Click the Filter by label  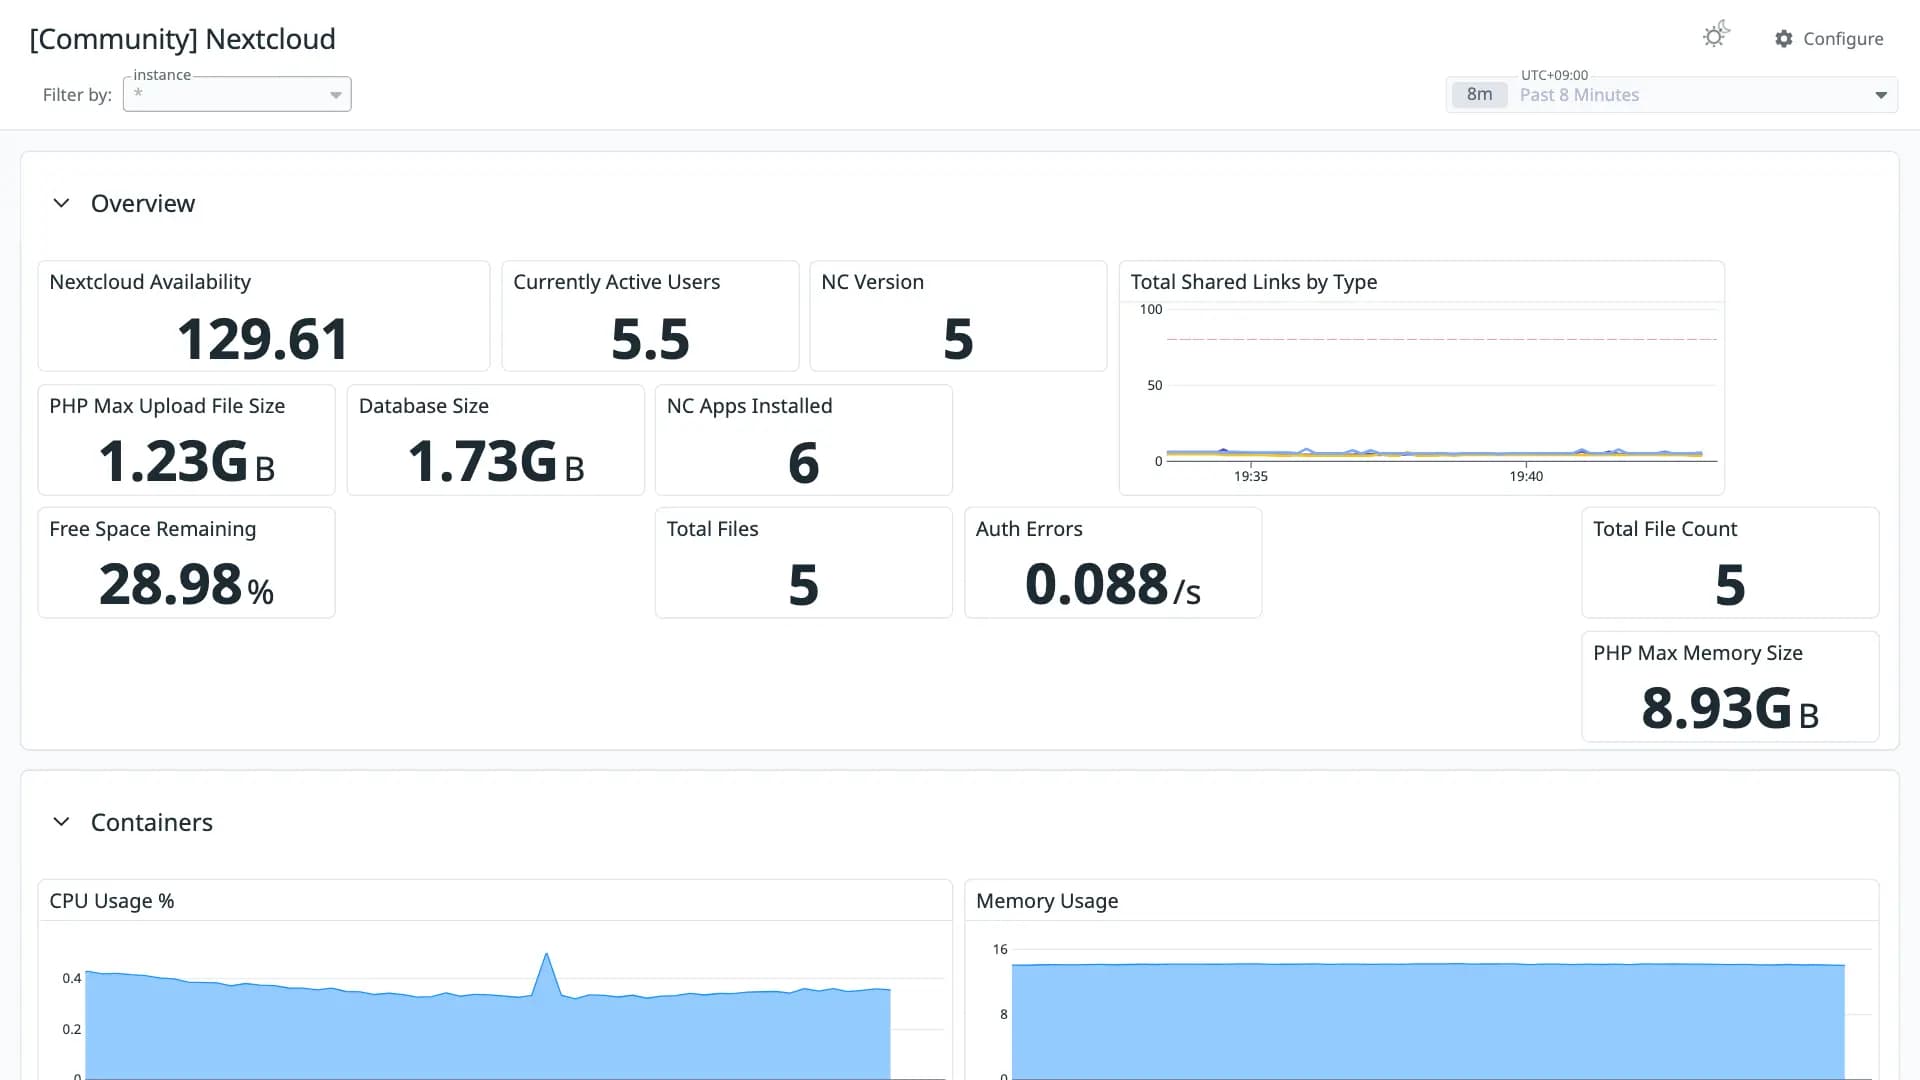77,95
